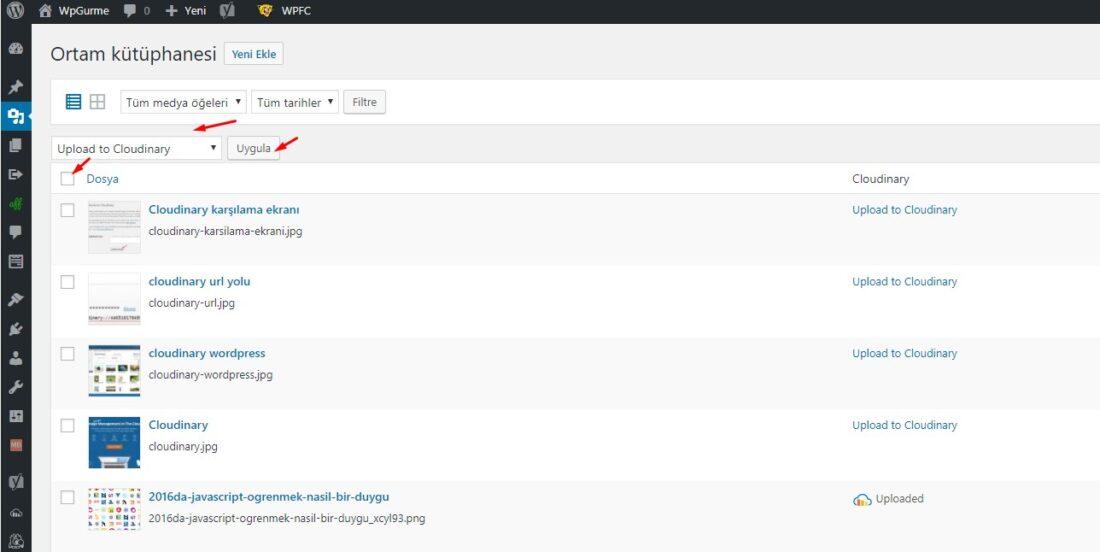Open the WPFC cache menu
Image resolution: width=1100 pixels, height=552 pixels.
(x=284, y=11)
